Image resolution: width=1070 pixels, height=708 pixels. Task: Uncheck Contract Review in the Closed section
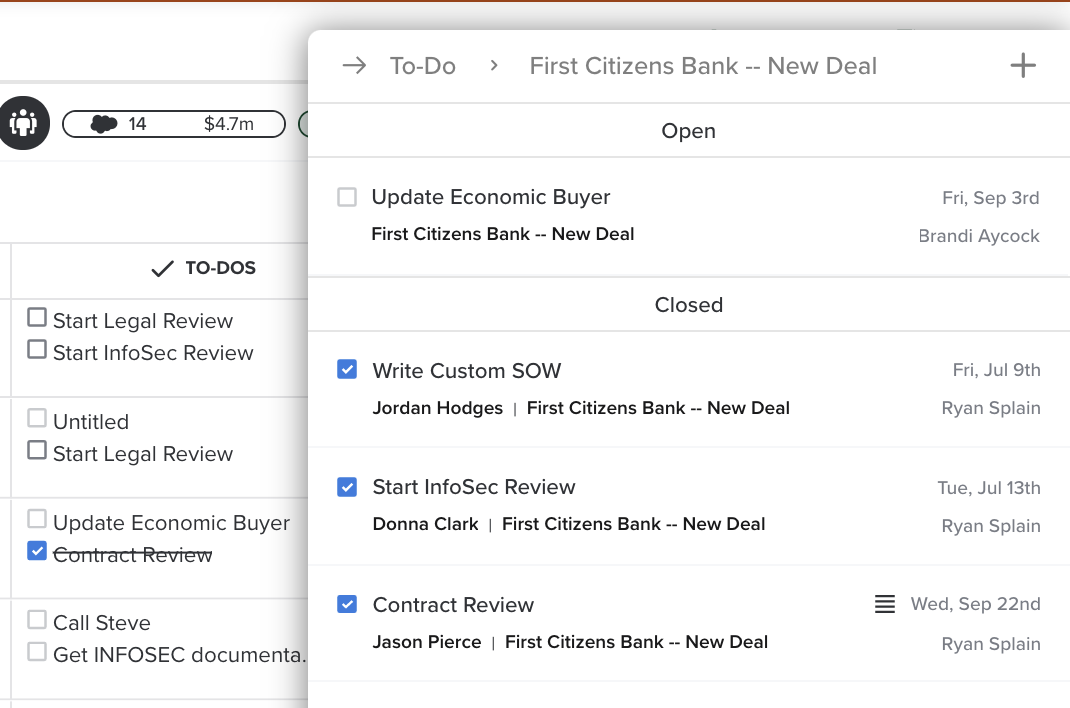347,604
